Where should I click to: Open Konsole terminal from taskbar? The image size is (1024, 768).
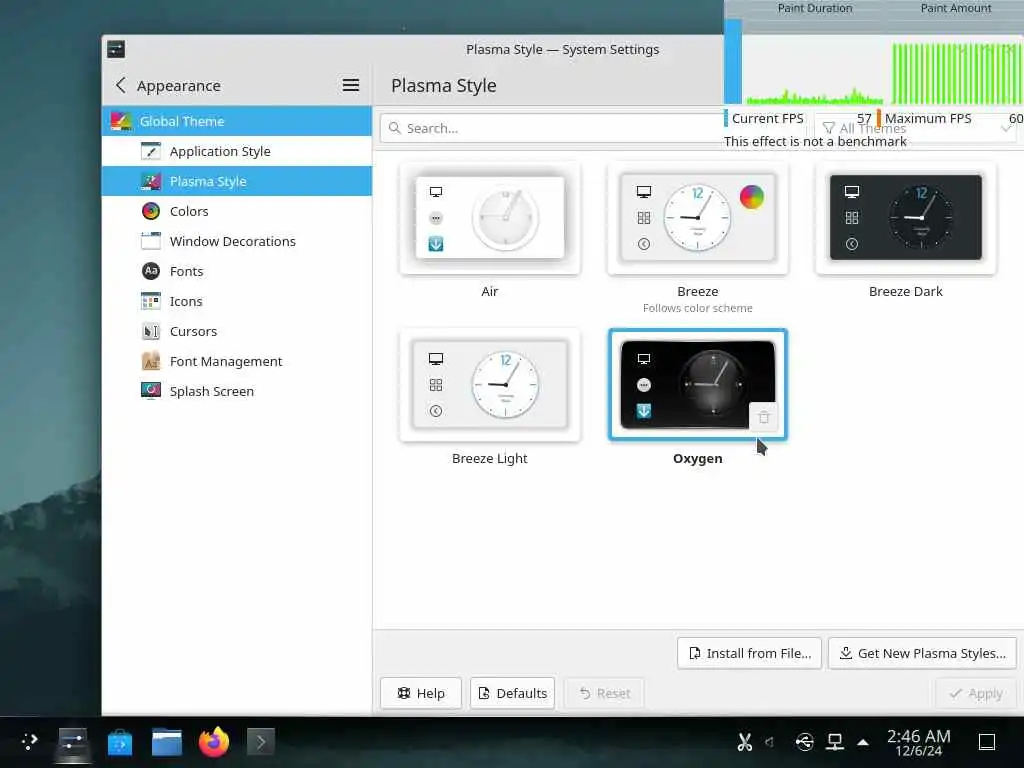(x=261, y=743)
